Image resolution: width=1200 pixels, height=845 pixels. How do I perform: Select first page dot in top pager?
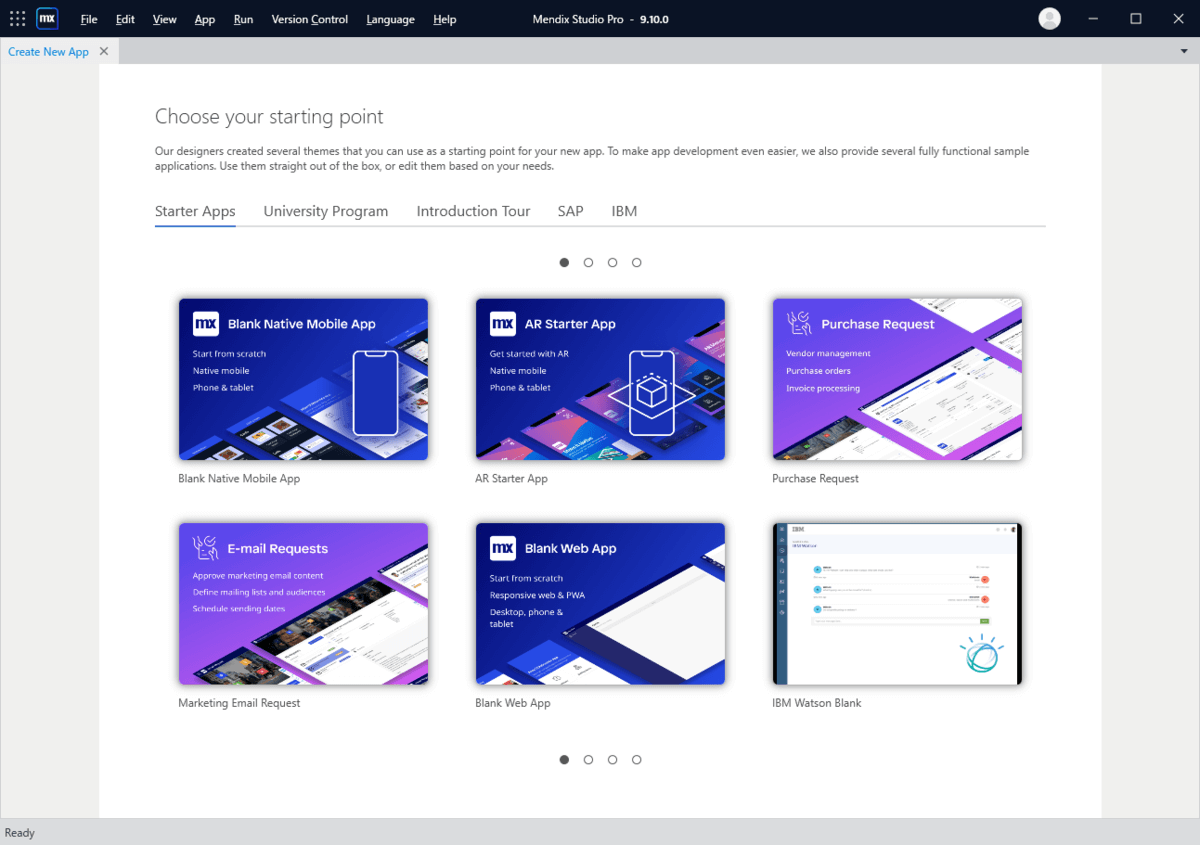[564, 262]
